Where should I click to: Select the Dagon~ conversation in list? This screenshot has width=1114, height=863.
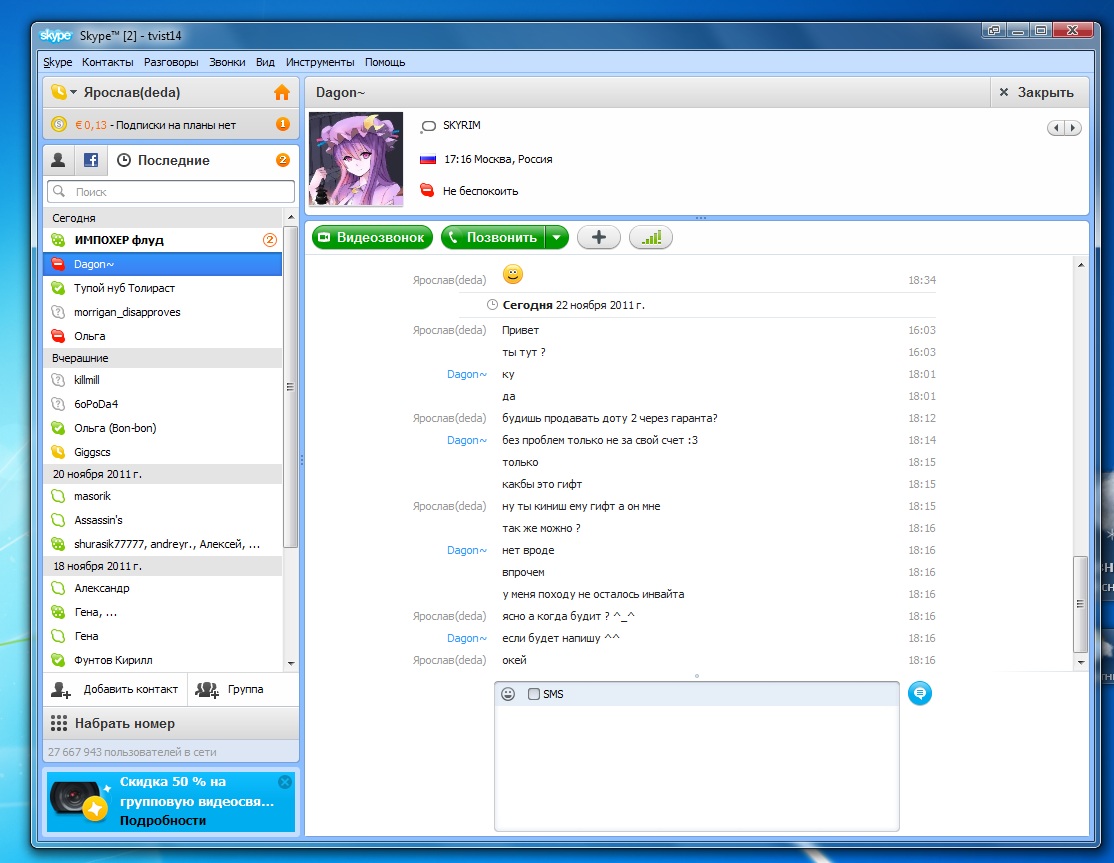click(x=163, y=264)
